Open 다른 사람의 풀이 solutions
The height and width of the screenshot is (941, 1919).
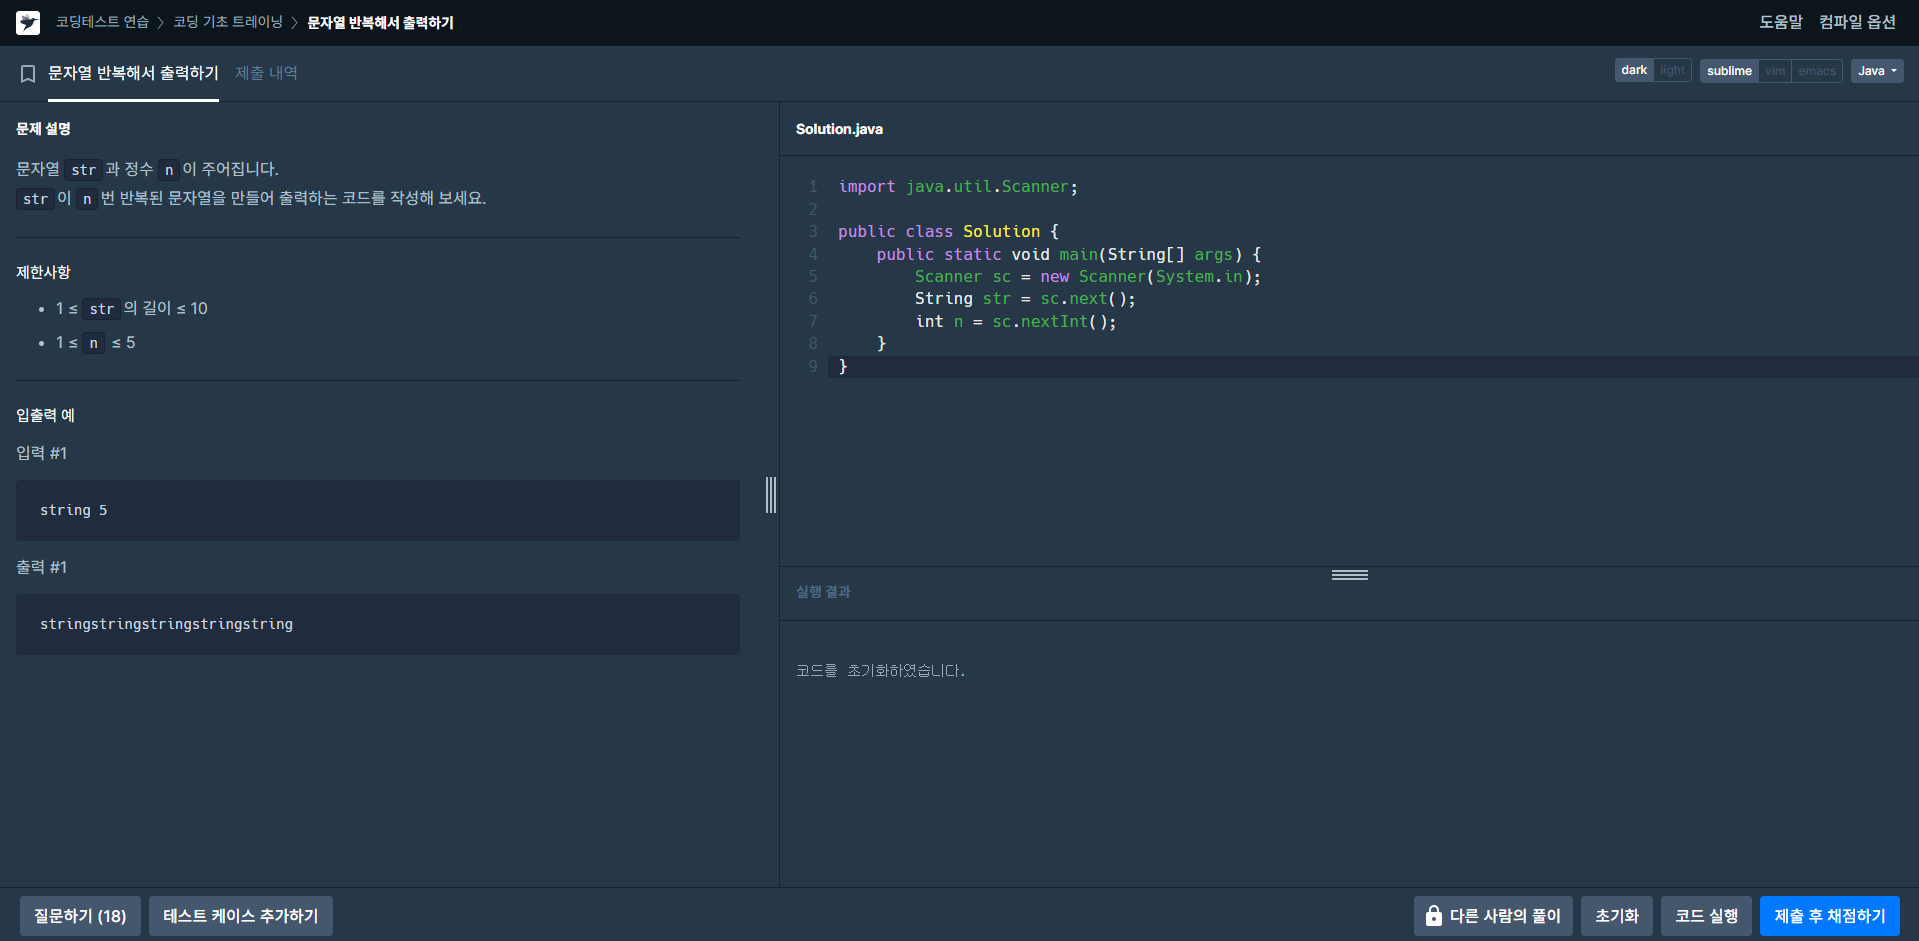pos(1493,916)
